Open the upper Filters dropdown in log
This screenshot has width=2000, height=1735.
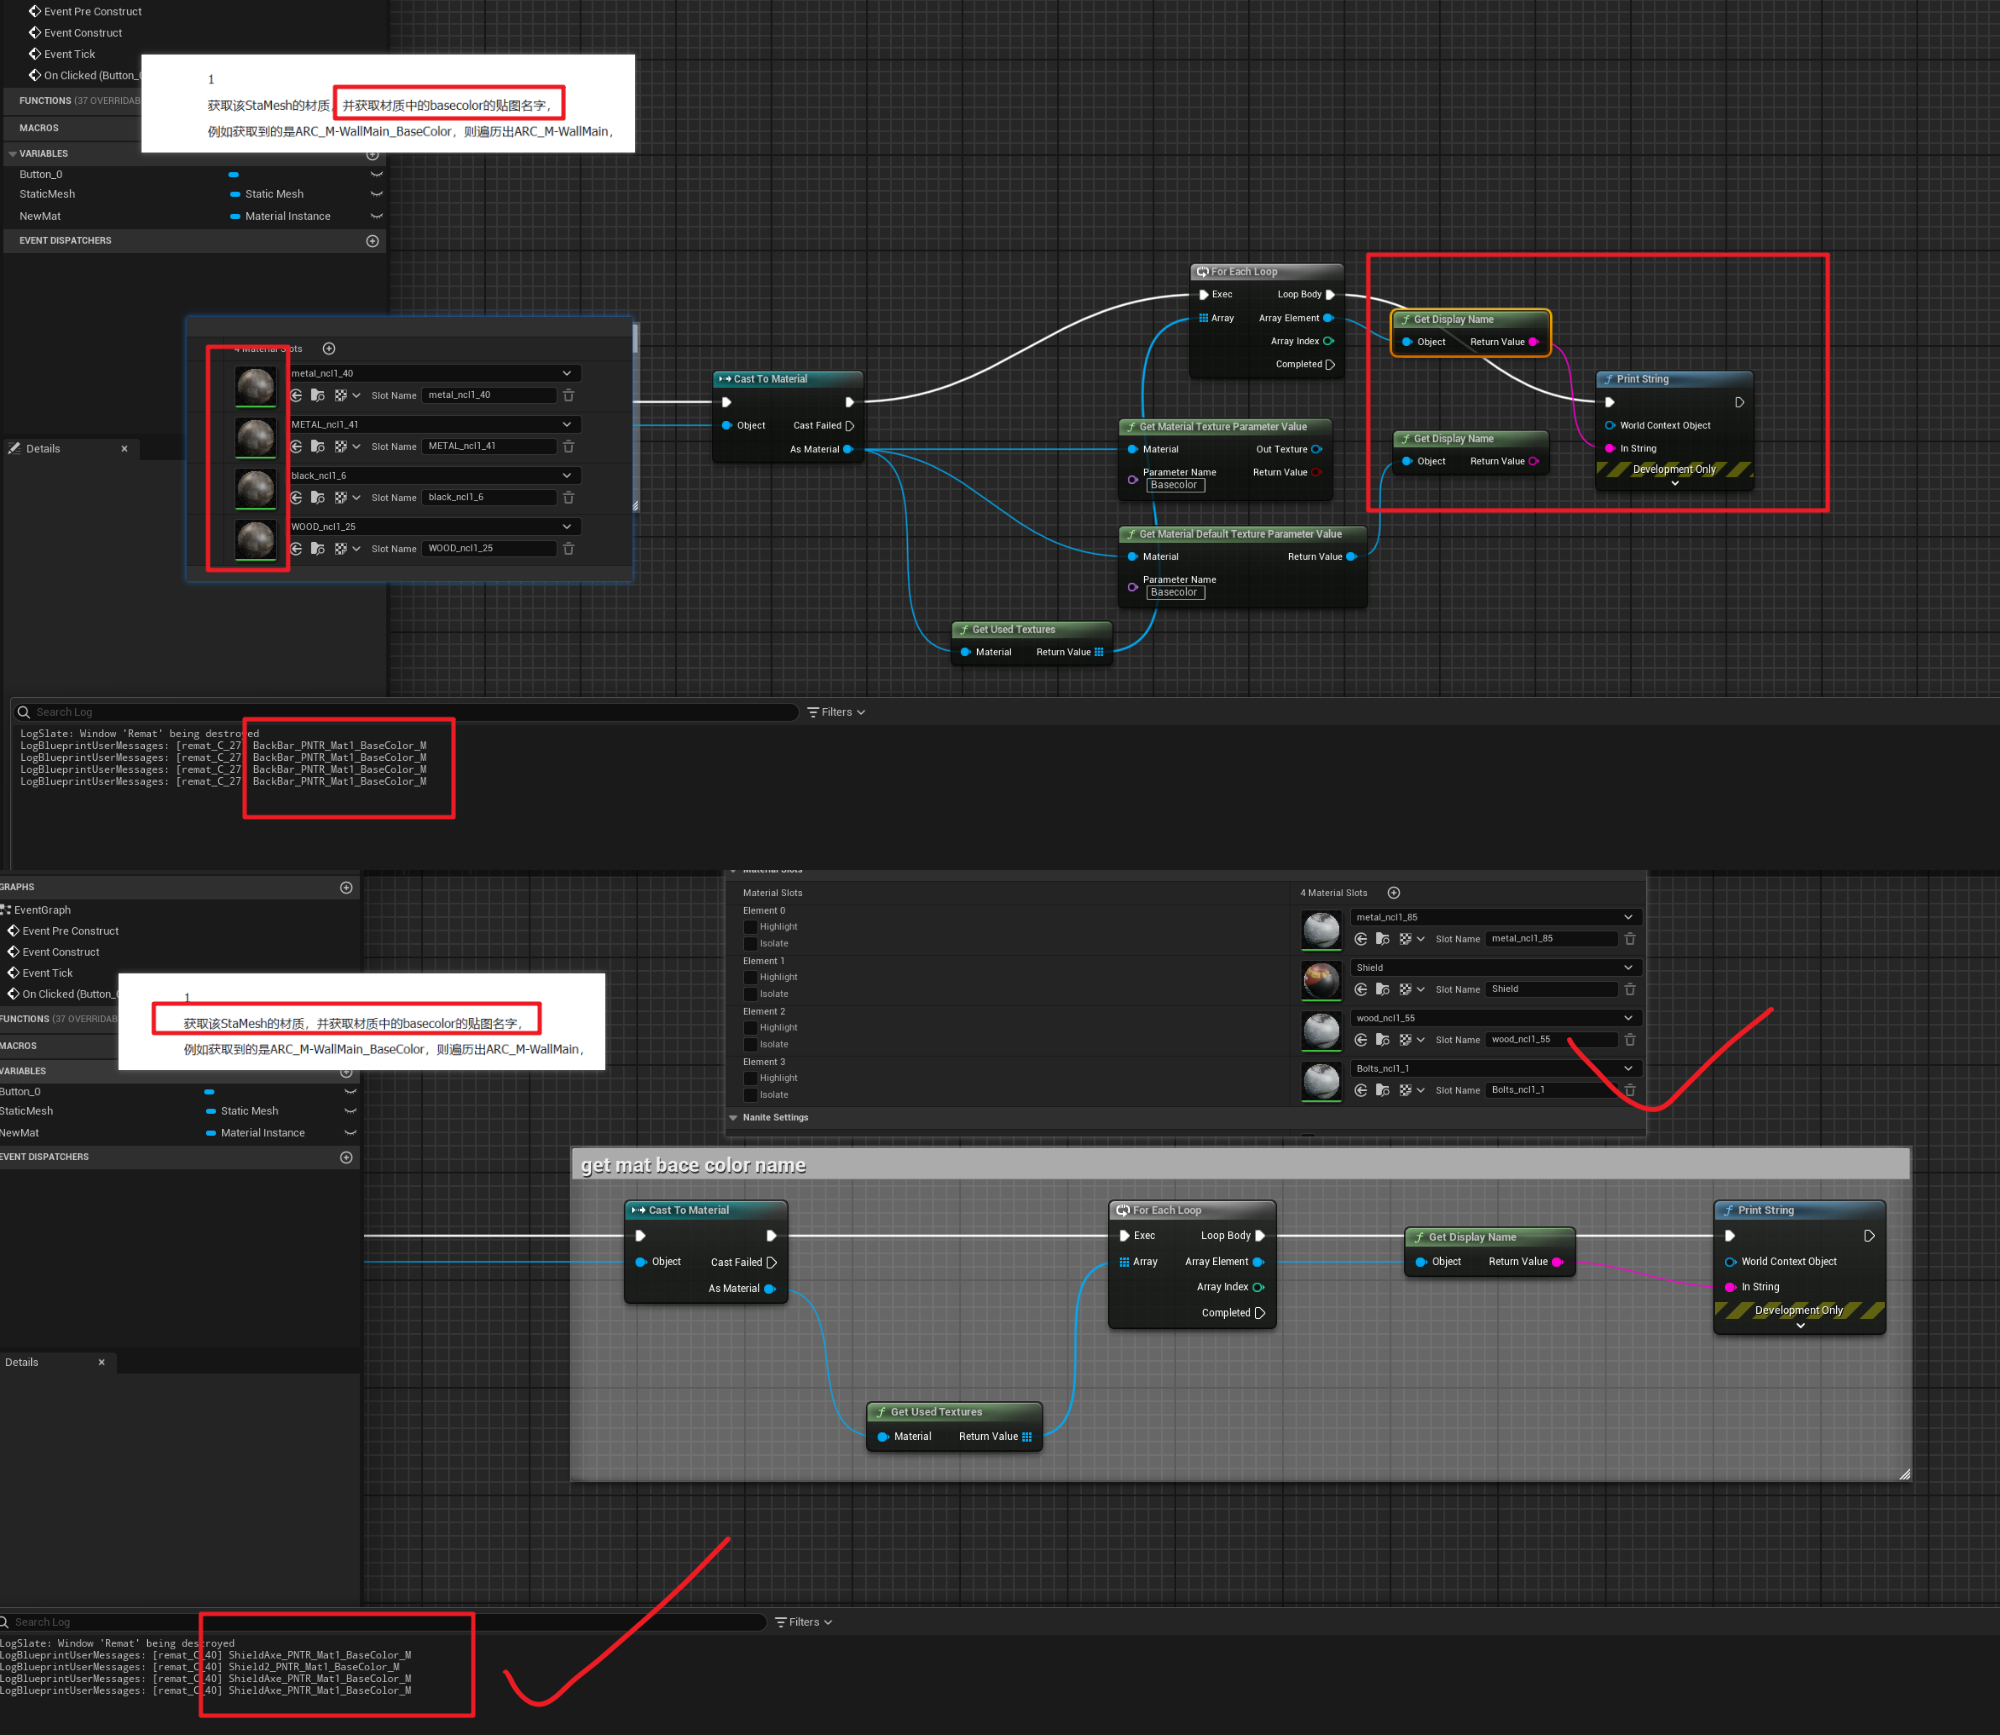(836, 713)
